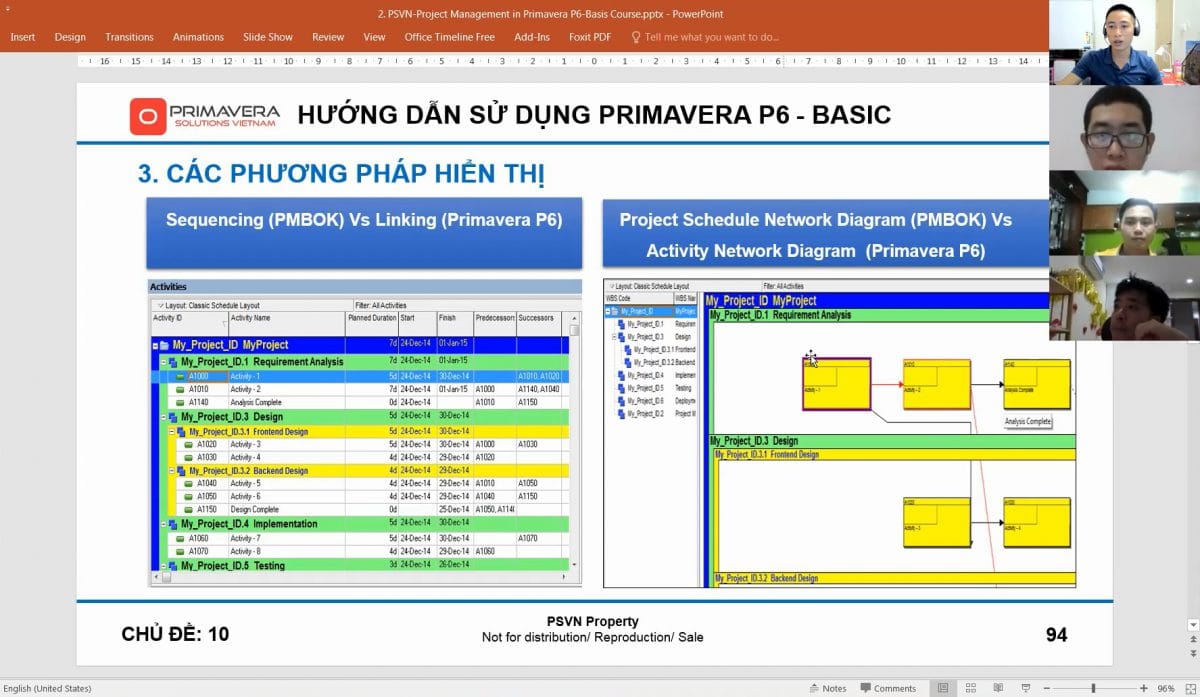Click the 96% zoom level
The height and width of the screenshot is (697, 1200).
tap(1165, 688)
